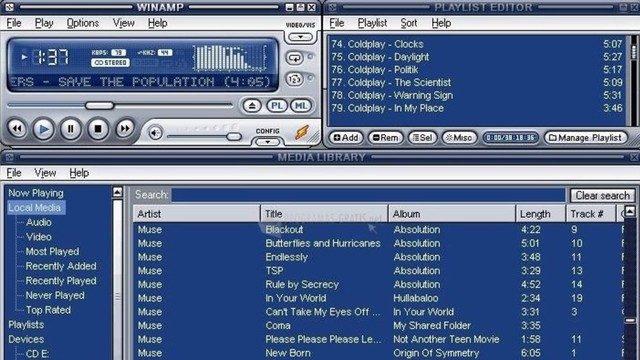Toggle the ML media library button
The image size is (640, 360).
pyautogui.click(x=301, y=106)
